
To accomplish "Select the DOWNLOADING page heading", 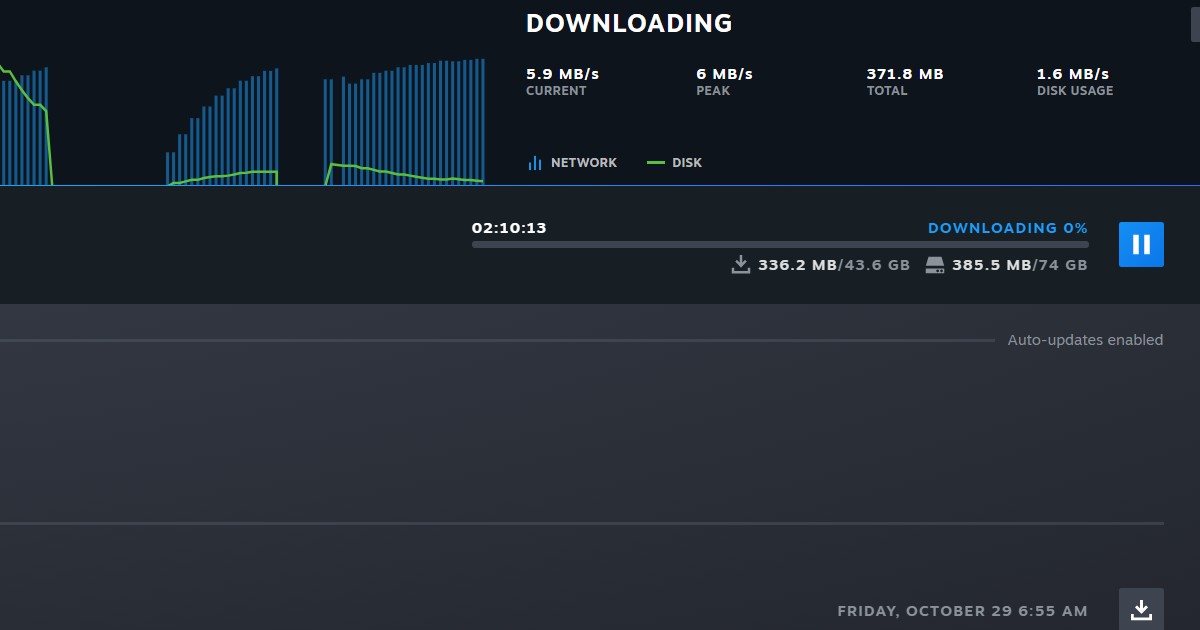I will click(629, 22).
